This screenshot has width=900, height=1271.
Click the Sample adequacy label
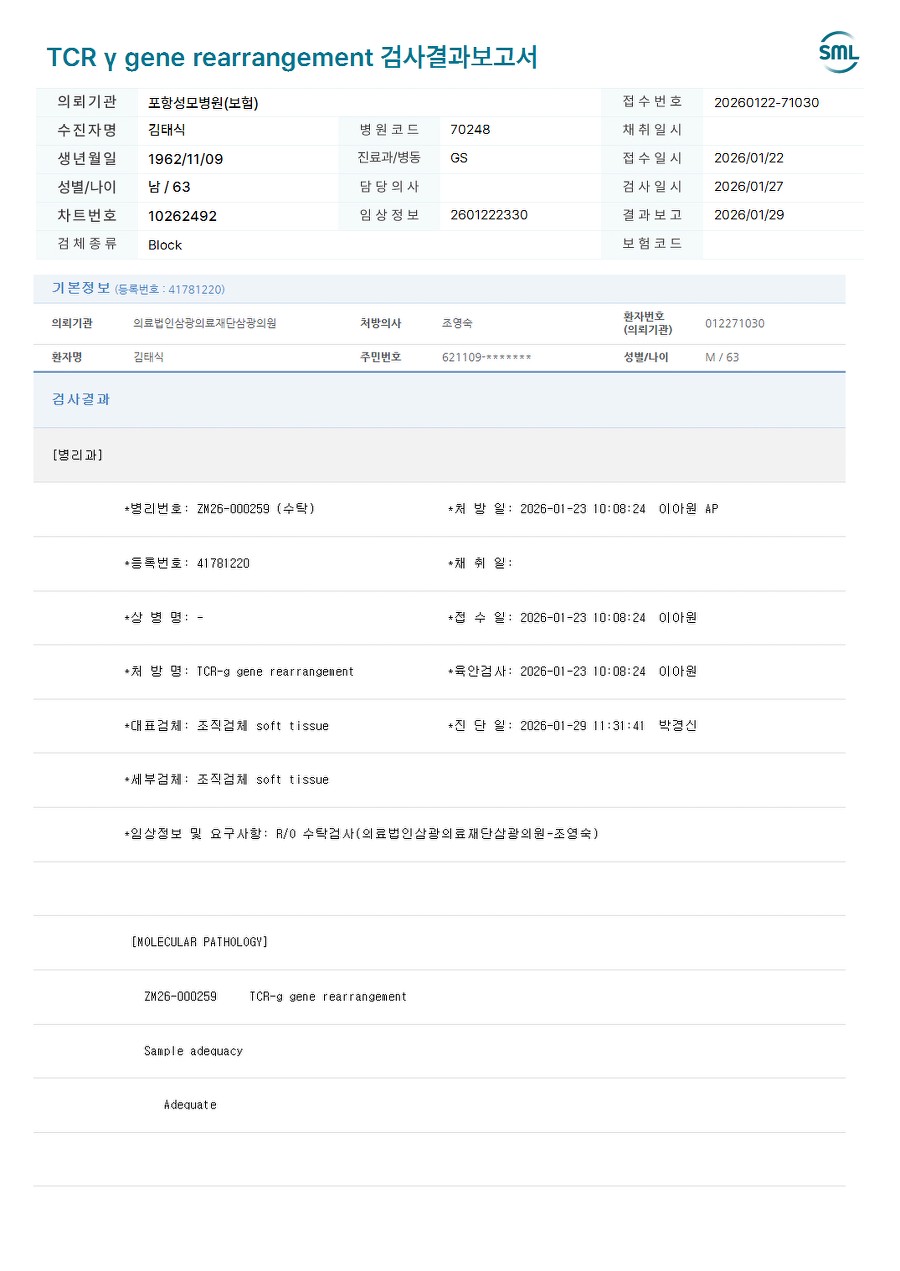[x=193, y=1051]
